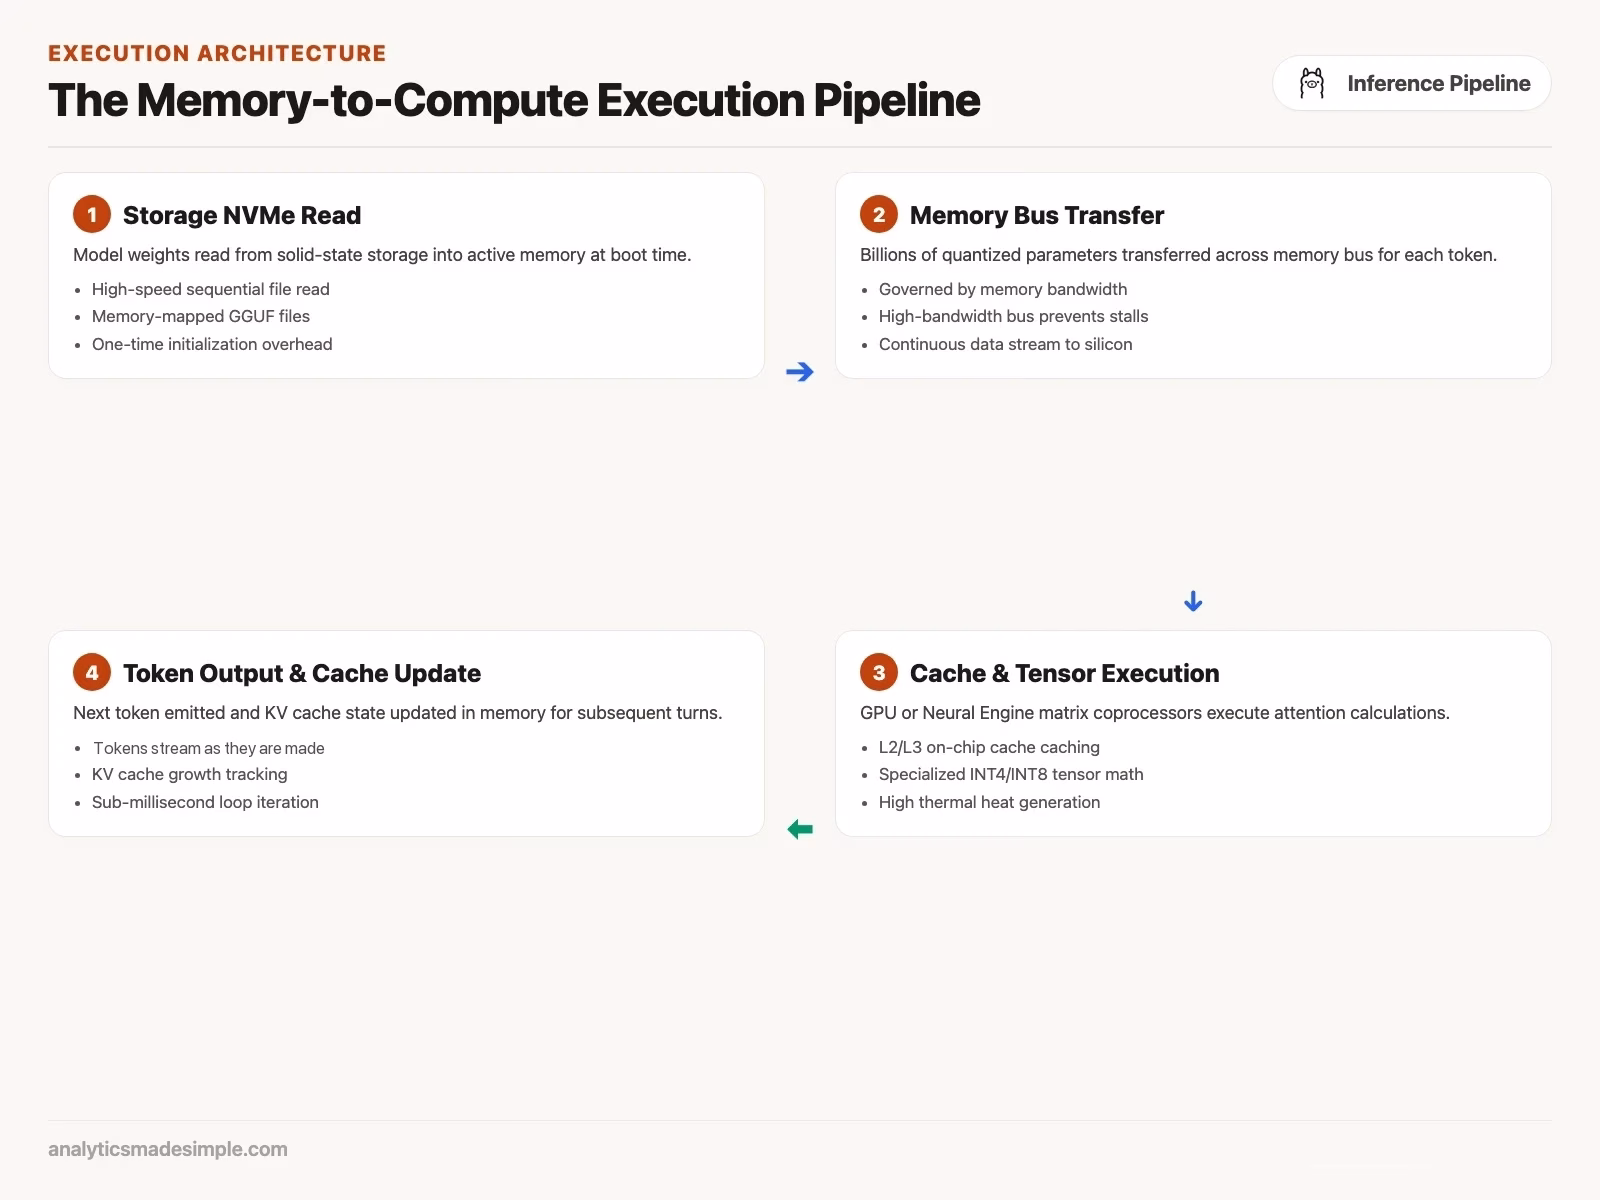This screenshot has width=1600, height=1200.
Task: Click the 'Model weights read from solid-state storage' description
Action: click(382, 255)
